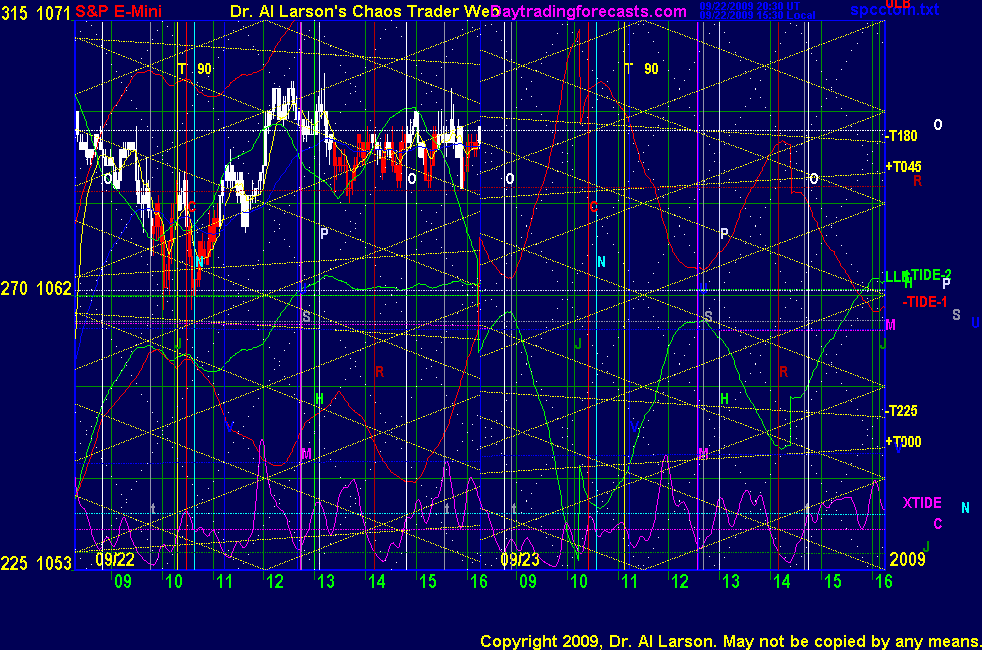The height and width of the screenshot is (650, 982).
Task: Select the '270 1062' price axis label
Action: pyautogui.click(x=36, y=289)
